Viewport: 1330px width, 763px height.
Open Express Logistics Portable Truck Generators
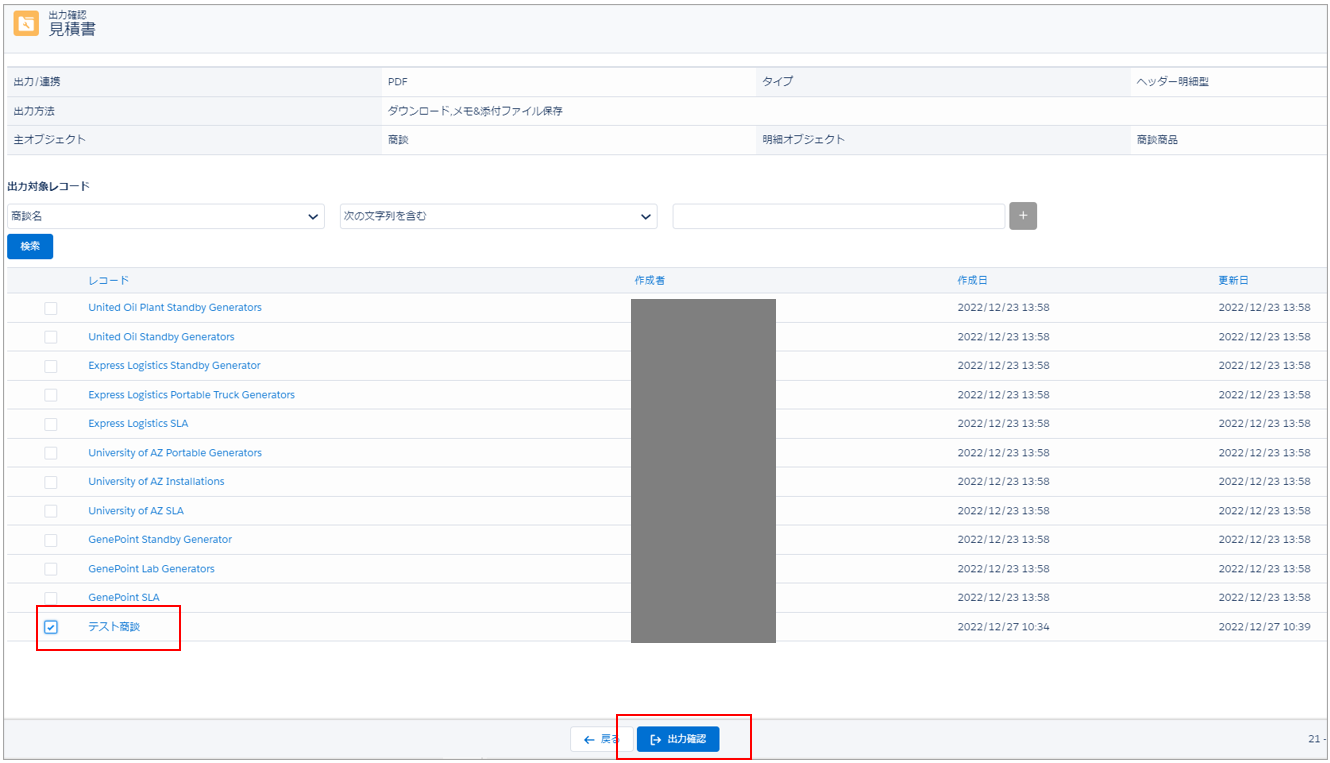point(191,395)
